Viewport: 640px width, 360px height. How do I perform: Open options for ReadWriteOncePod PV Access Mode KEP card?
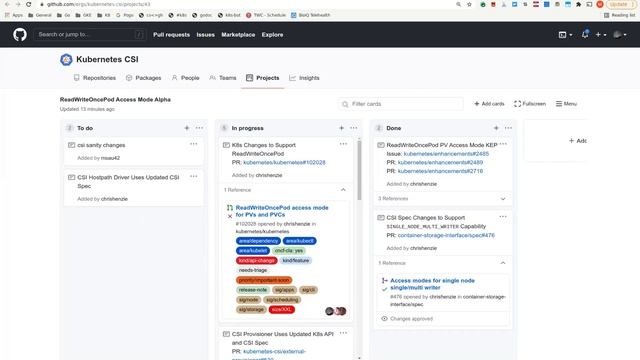(x=503, y=144)
